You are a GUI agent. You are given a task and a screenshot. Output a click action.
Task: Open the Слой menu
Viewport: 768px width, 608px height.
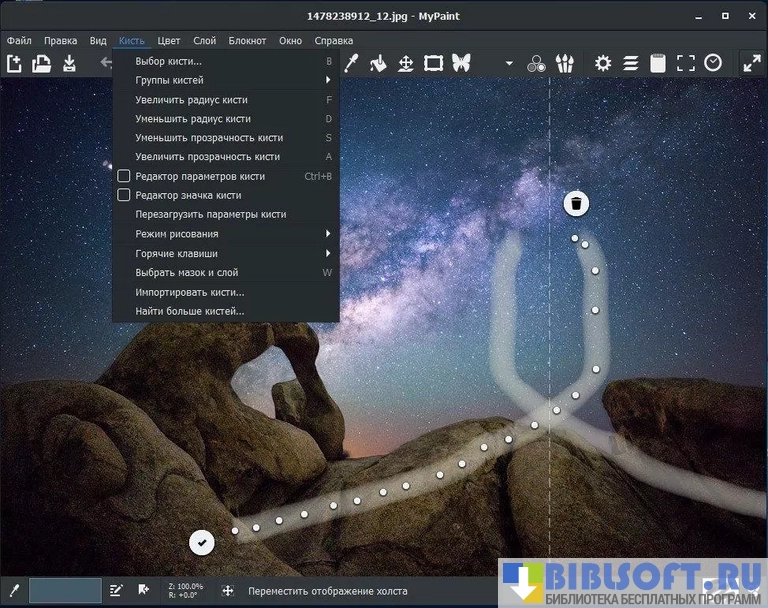pyautogui.click(x=204, y=41)
